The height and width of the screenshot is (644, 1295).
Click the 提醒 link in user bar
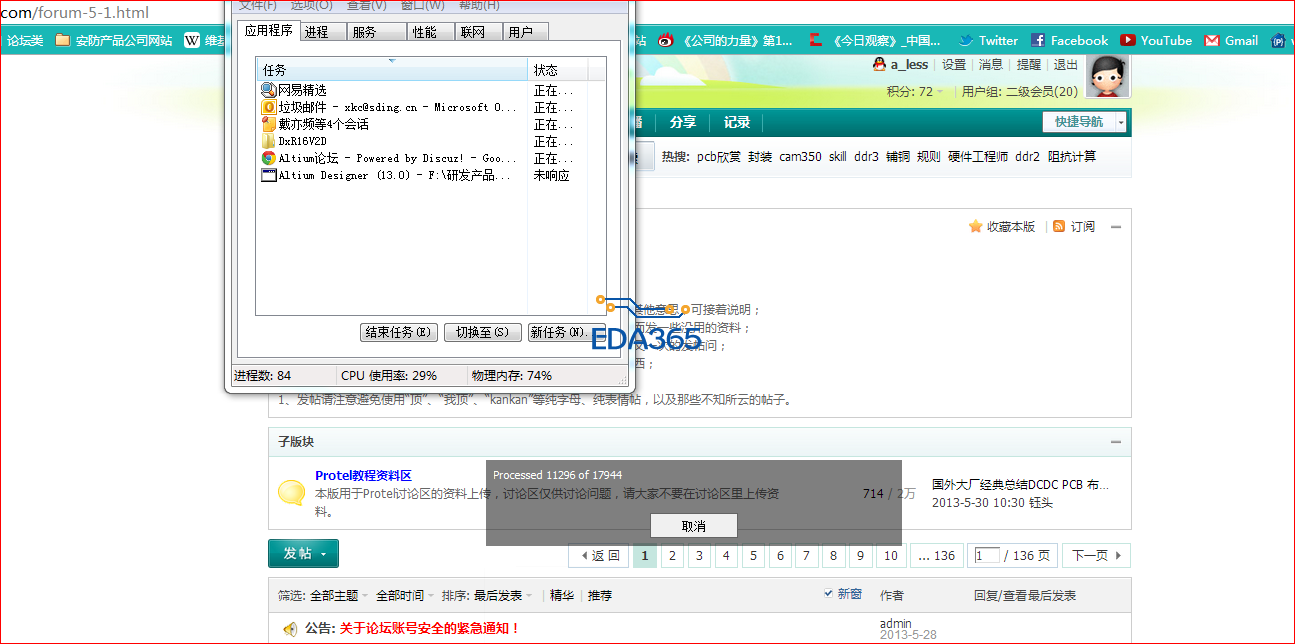(1029, 64)
